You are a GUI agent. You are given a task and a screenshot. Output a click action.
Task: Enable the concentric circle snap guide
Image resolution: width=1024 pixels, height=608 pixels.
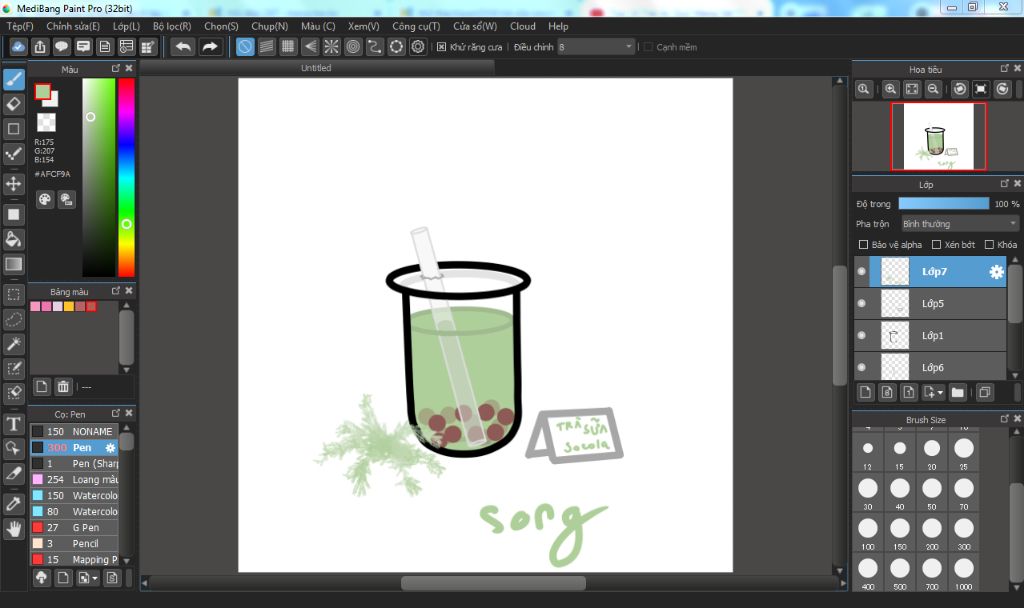click(353, 47)
